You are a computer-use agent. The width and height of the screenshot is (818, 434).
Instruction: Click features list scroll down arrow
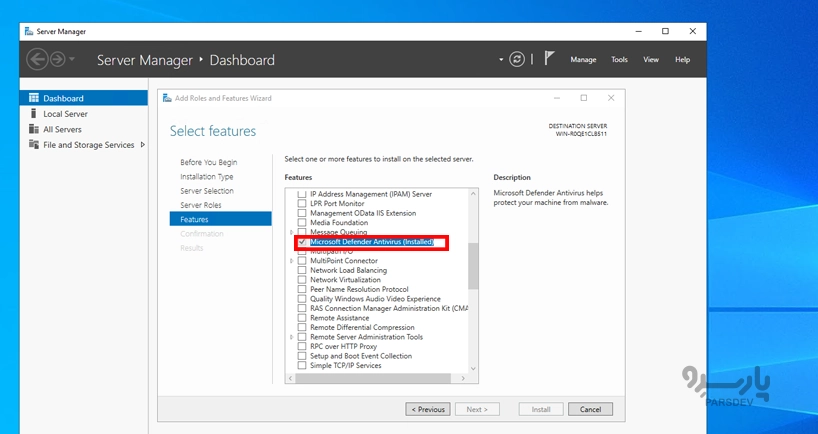[x=473, y=368]
